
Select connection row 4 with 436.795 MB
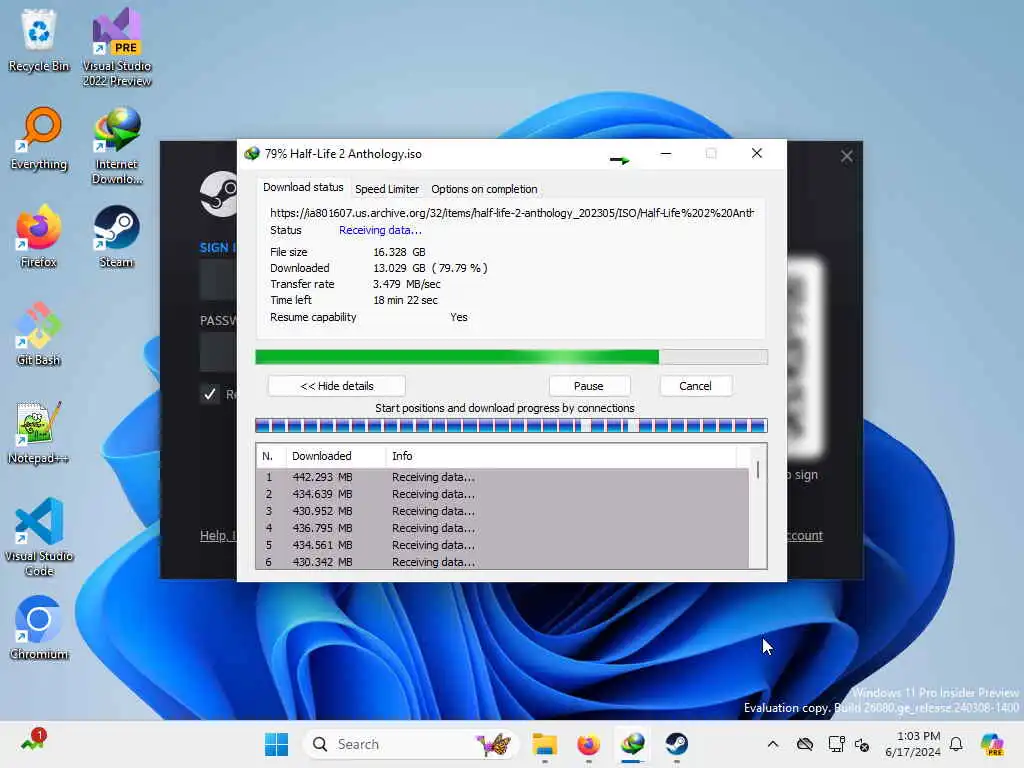[502, 528]
